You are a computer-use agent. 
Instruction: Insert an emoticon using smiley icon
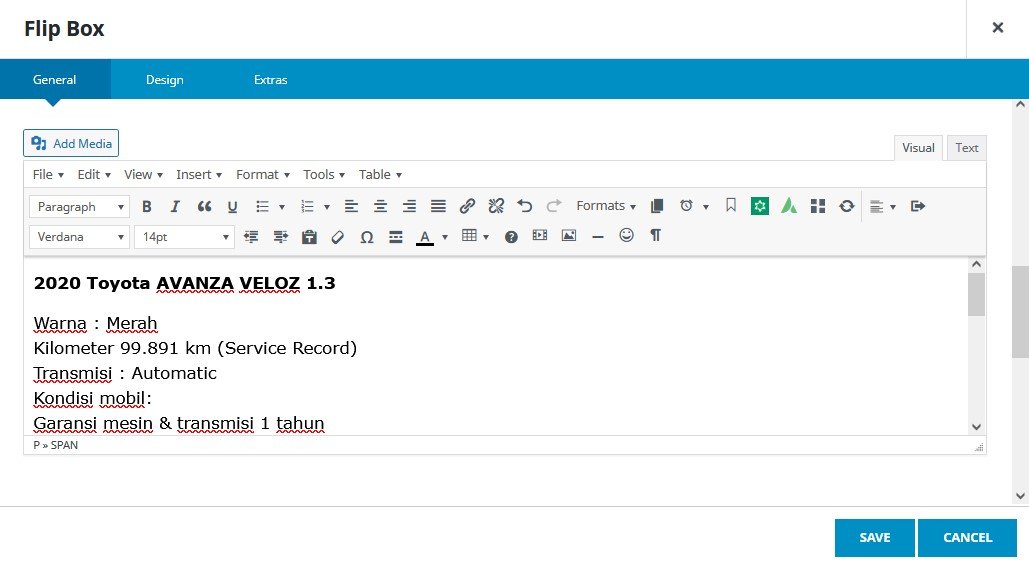click(626, 236)
